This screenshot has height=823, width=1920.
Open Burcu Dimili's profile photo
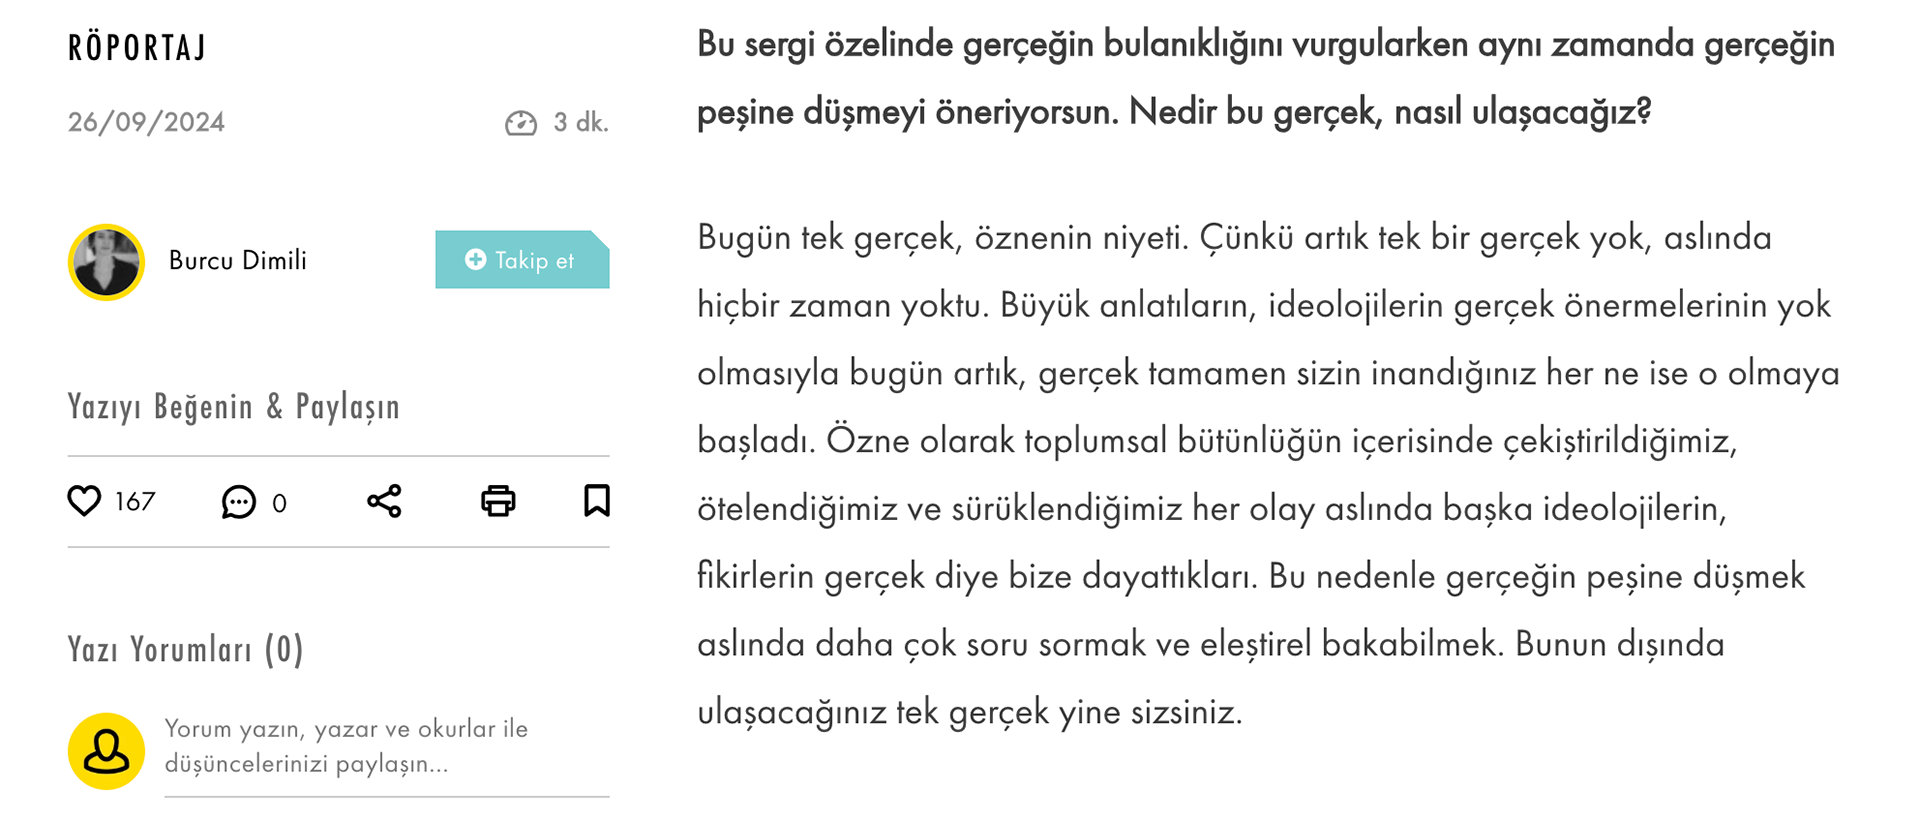coord(106,262)
